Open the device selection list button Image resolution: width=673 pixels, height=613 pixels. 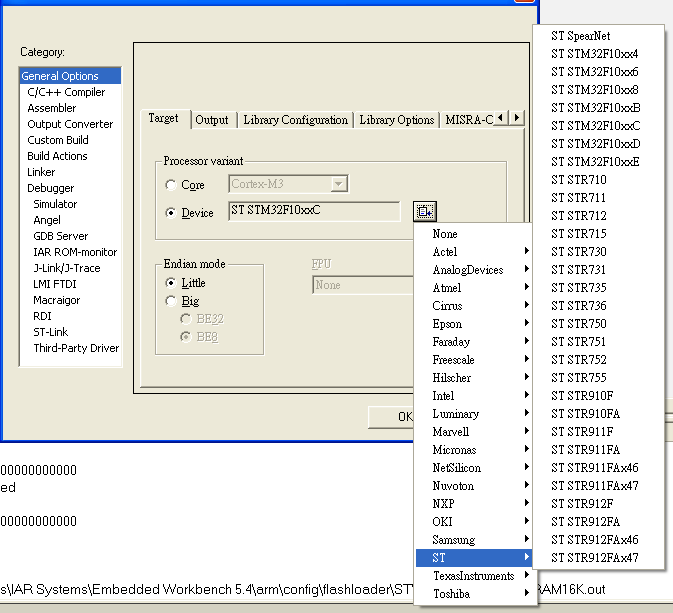pos(425,212)
